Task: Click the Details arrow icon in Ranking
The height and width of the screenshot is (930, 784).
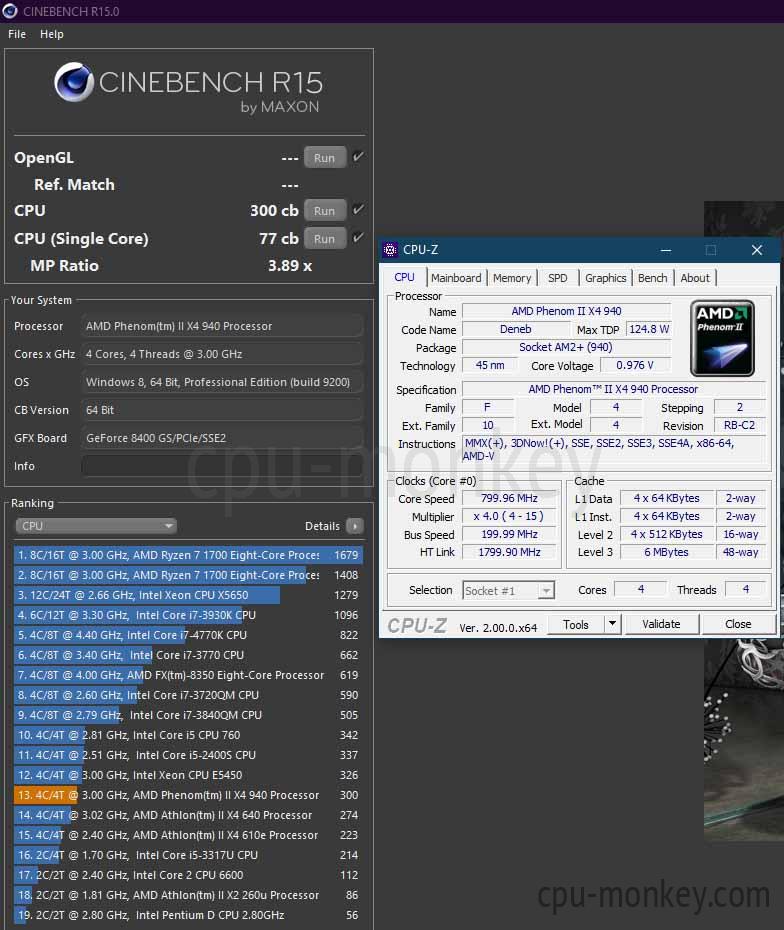Action: click(355, 525)
